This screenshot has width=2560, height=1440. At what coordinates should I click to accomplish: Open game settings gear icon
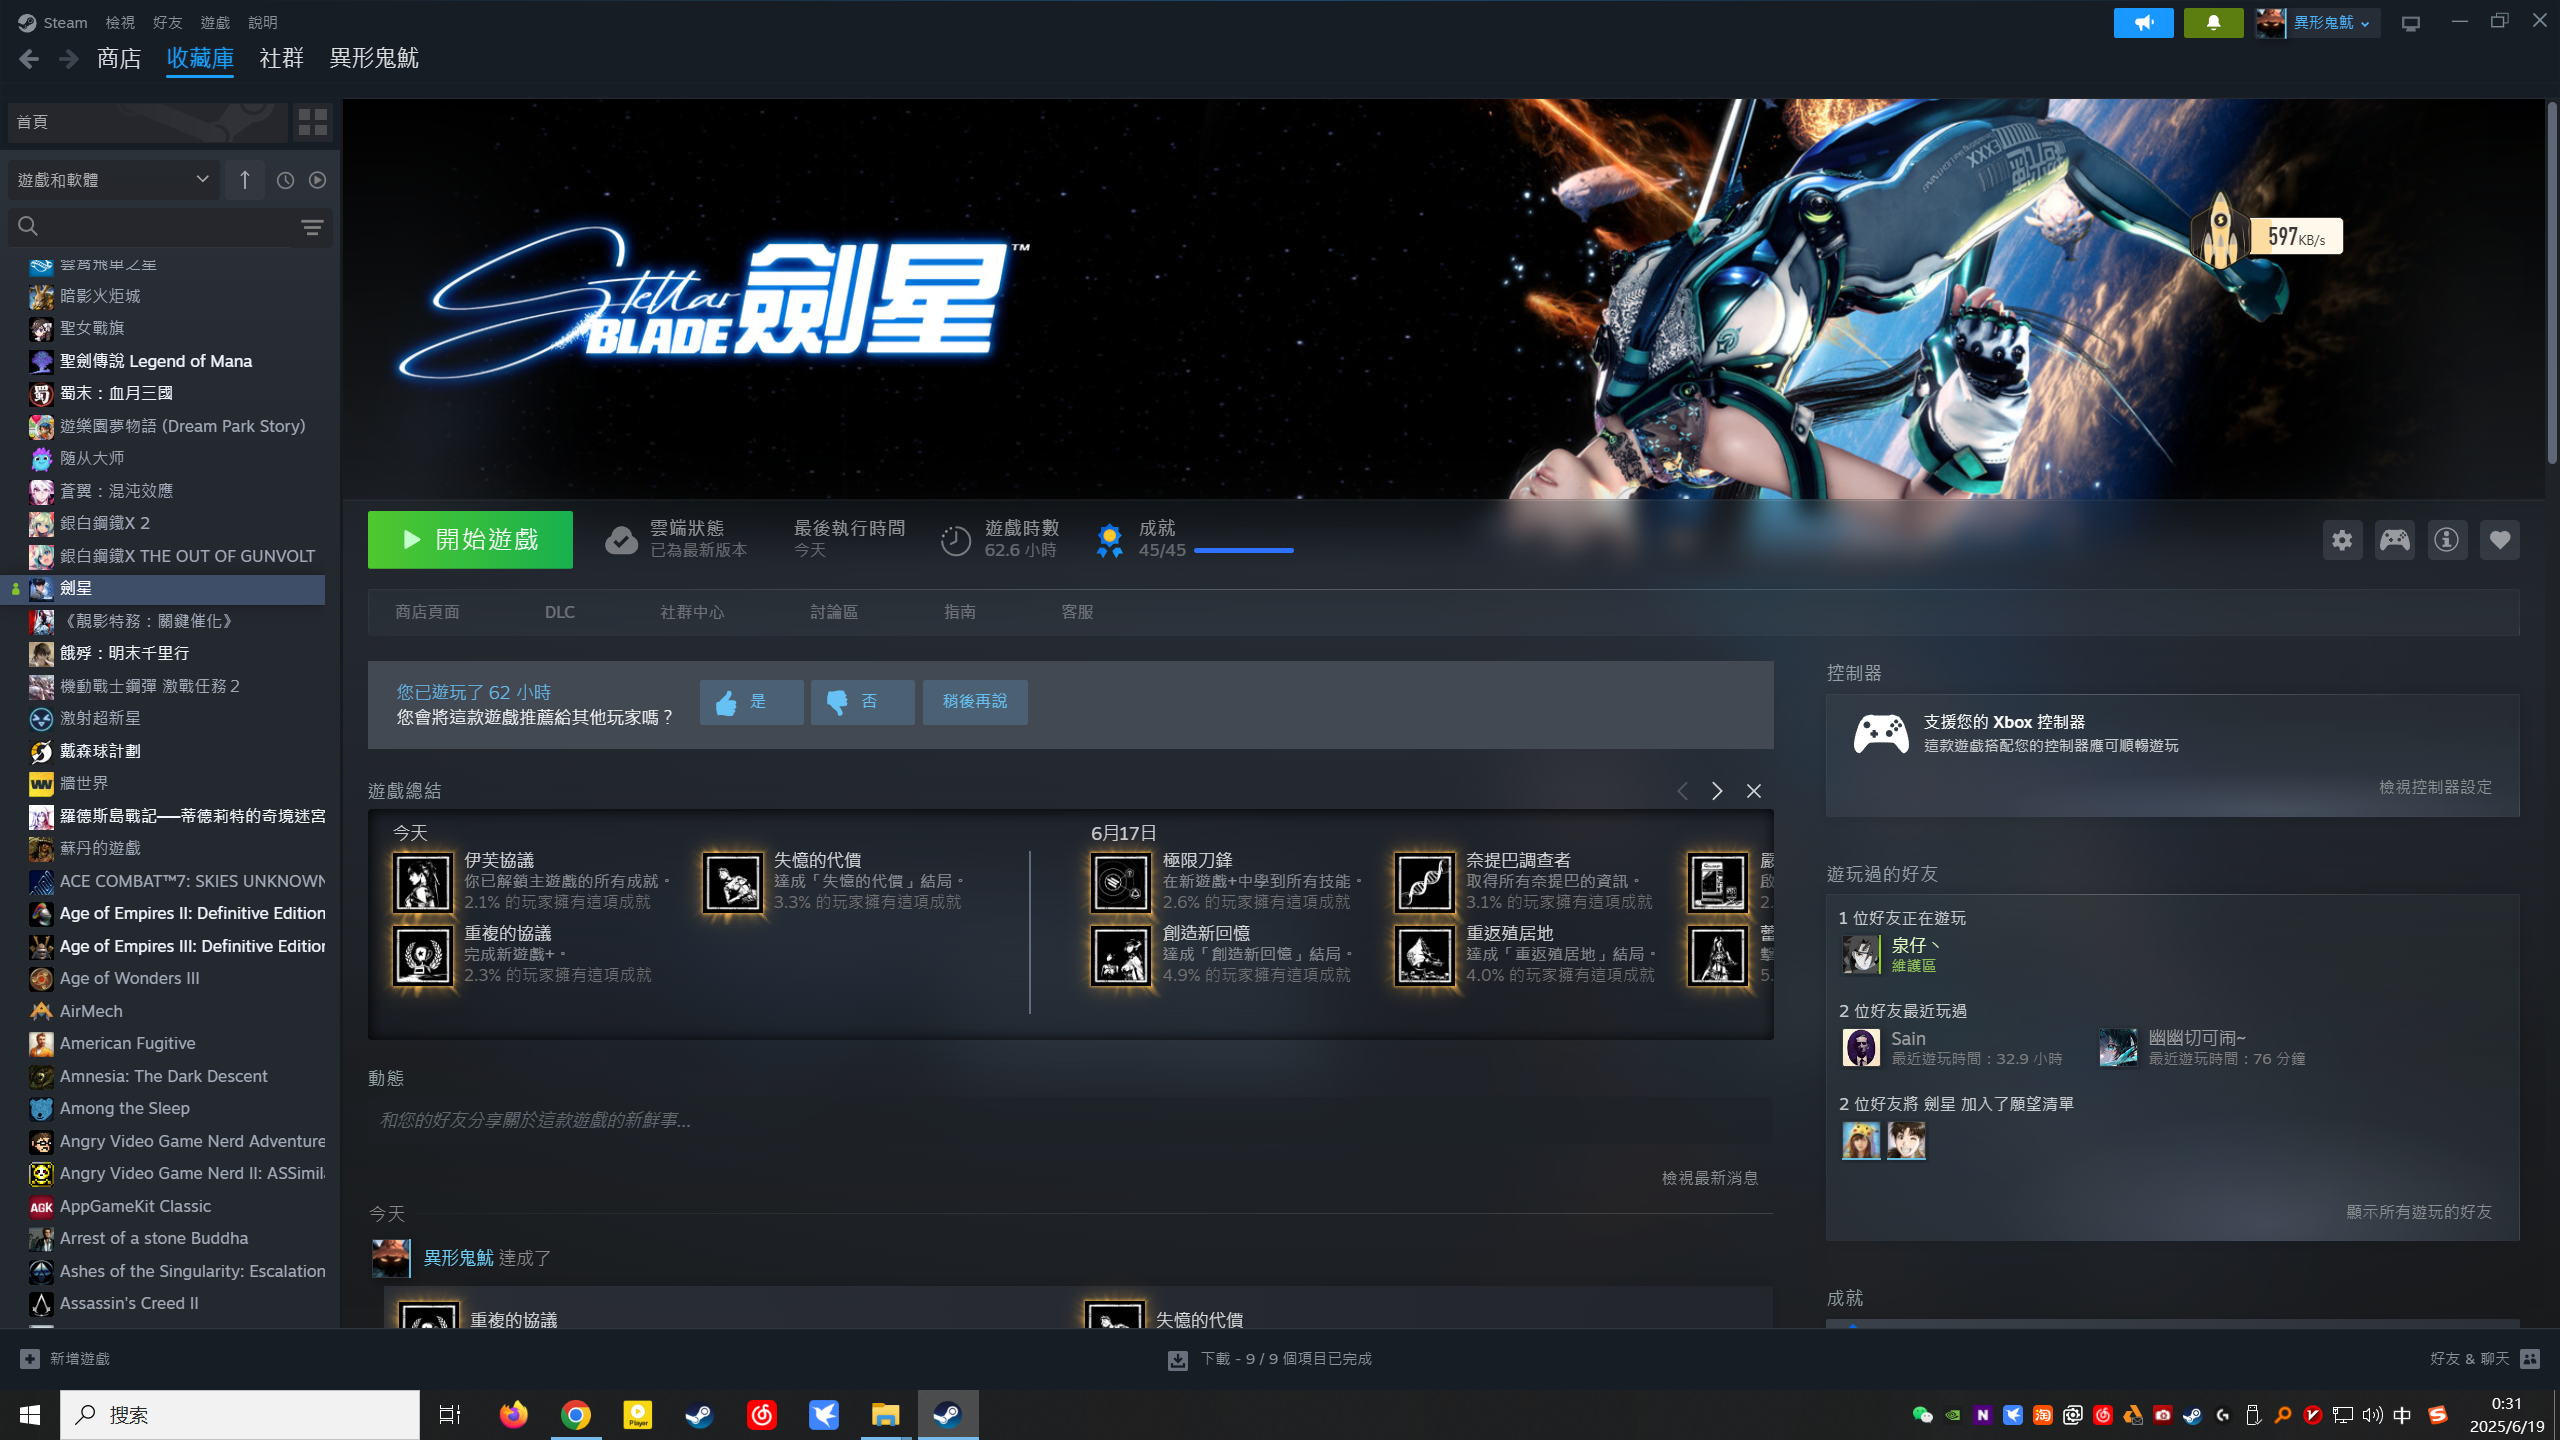point(2342,540)
